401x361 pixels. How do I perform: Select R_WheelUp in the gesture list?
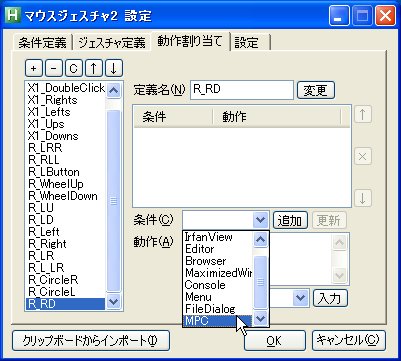coord(66,184)
